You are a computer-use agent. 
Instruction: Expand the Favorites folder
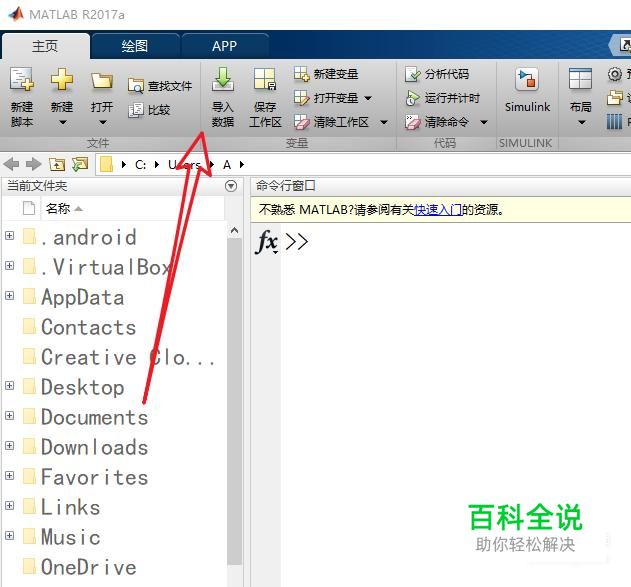coord(9,476)
